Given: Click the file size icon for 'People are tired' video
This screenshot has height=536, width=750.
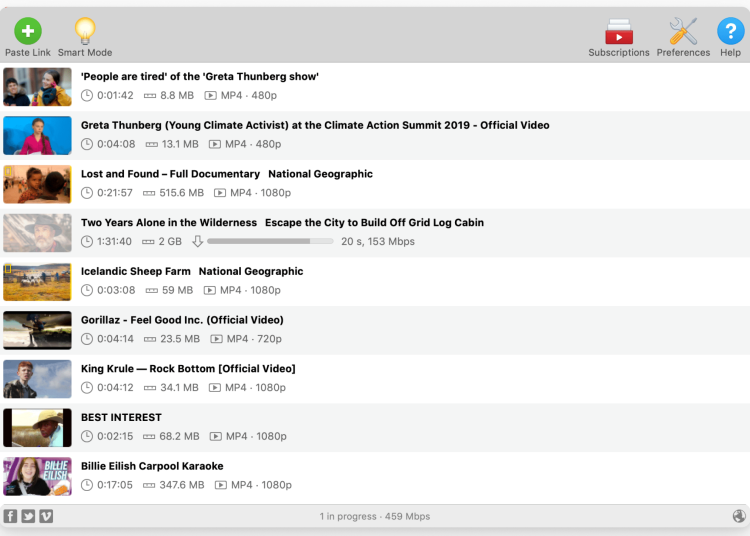Looking at the screenshot, I should point(150,96).
